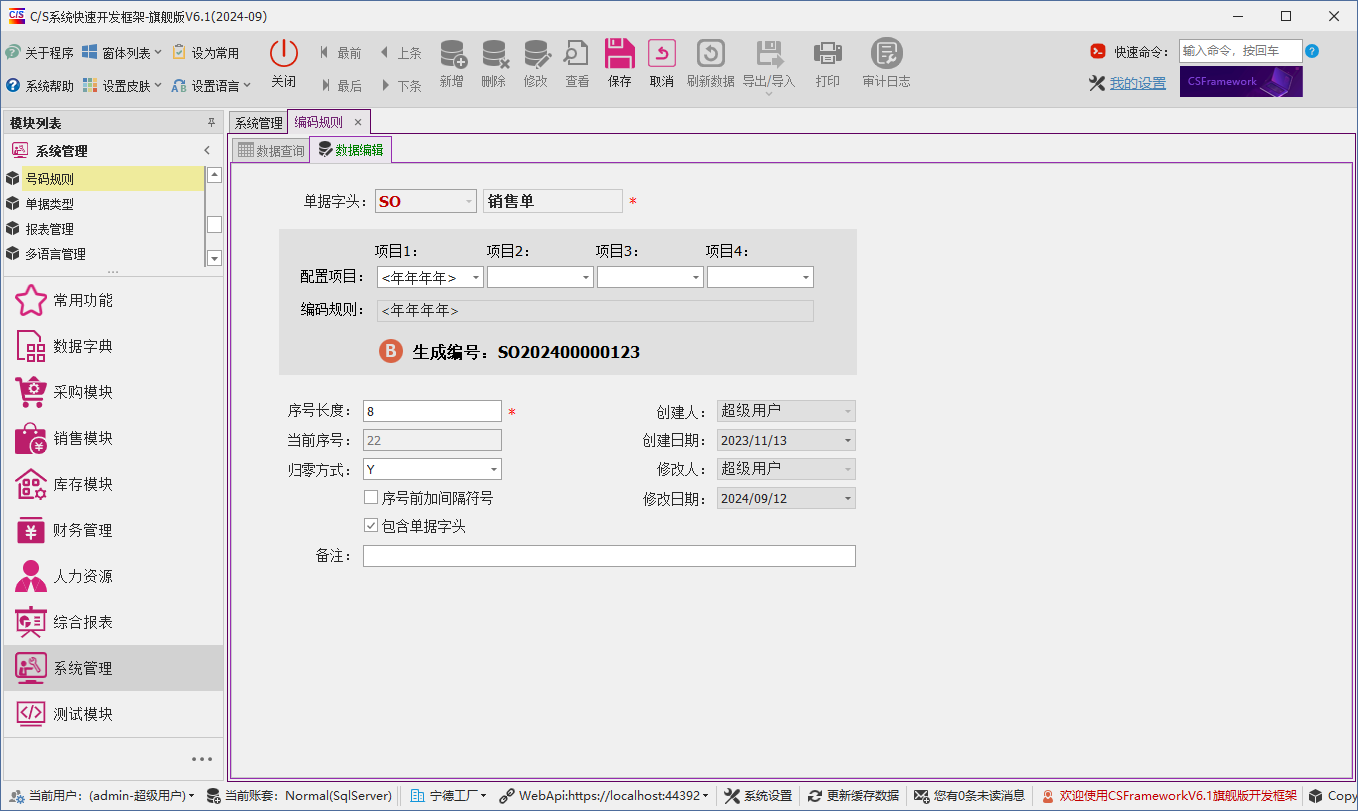
Task: Click the sidebar overflow dots button
Action: click(202, 759)
